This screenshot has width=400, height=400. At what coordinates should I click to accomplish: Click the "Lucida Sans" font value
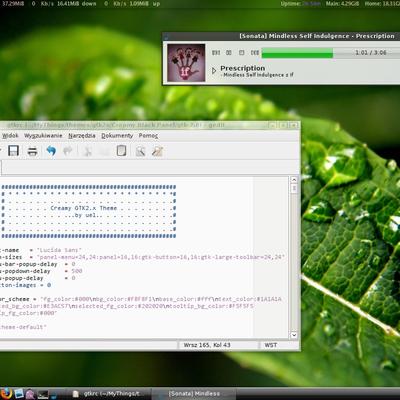59,250
